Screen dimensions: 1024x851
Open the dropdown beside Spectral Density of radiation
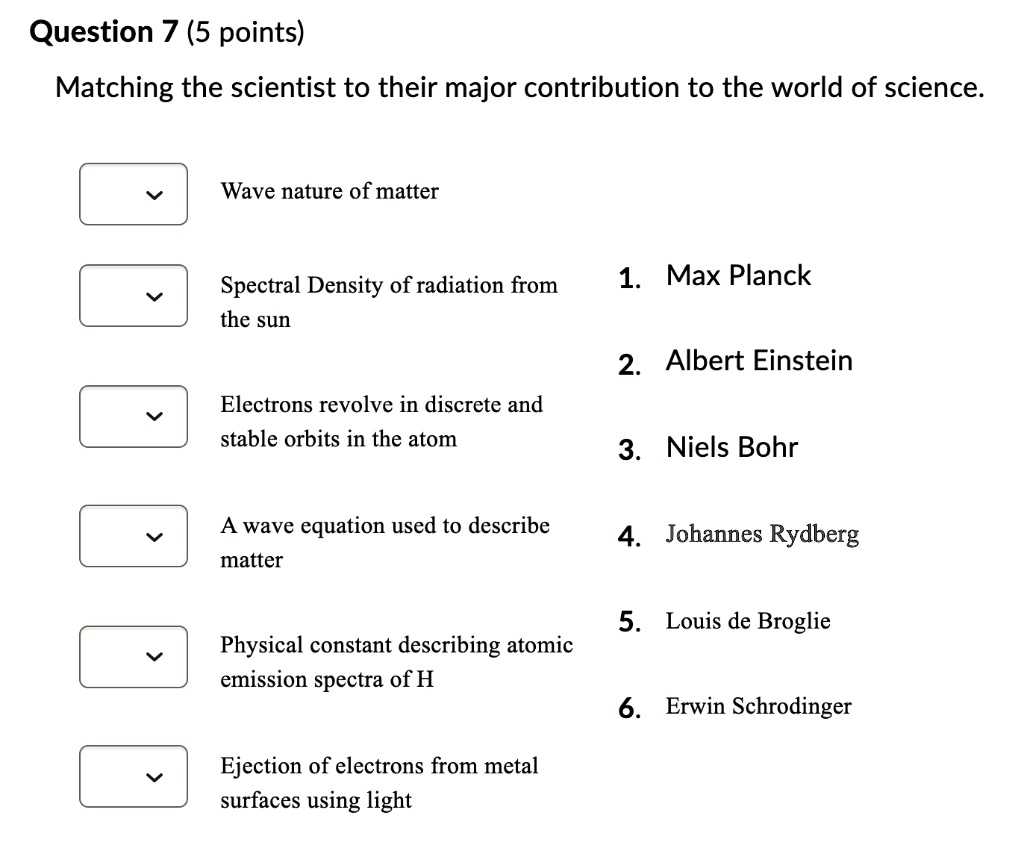[133, 295]
